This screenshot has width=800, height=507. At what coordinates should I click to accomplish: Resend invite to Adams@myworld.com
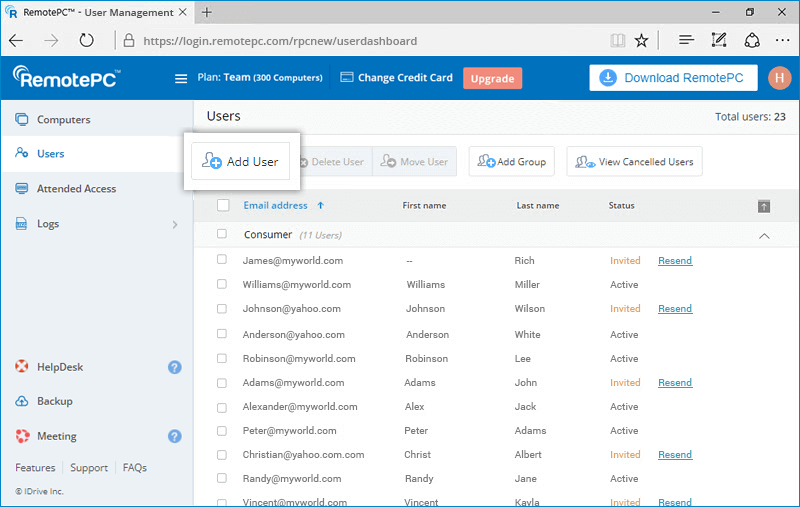click(x=675, y=383)
